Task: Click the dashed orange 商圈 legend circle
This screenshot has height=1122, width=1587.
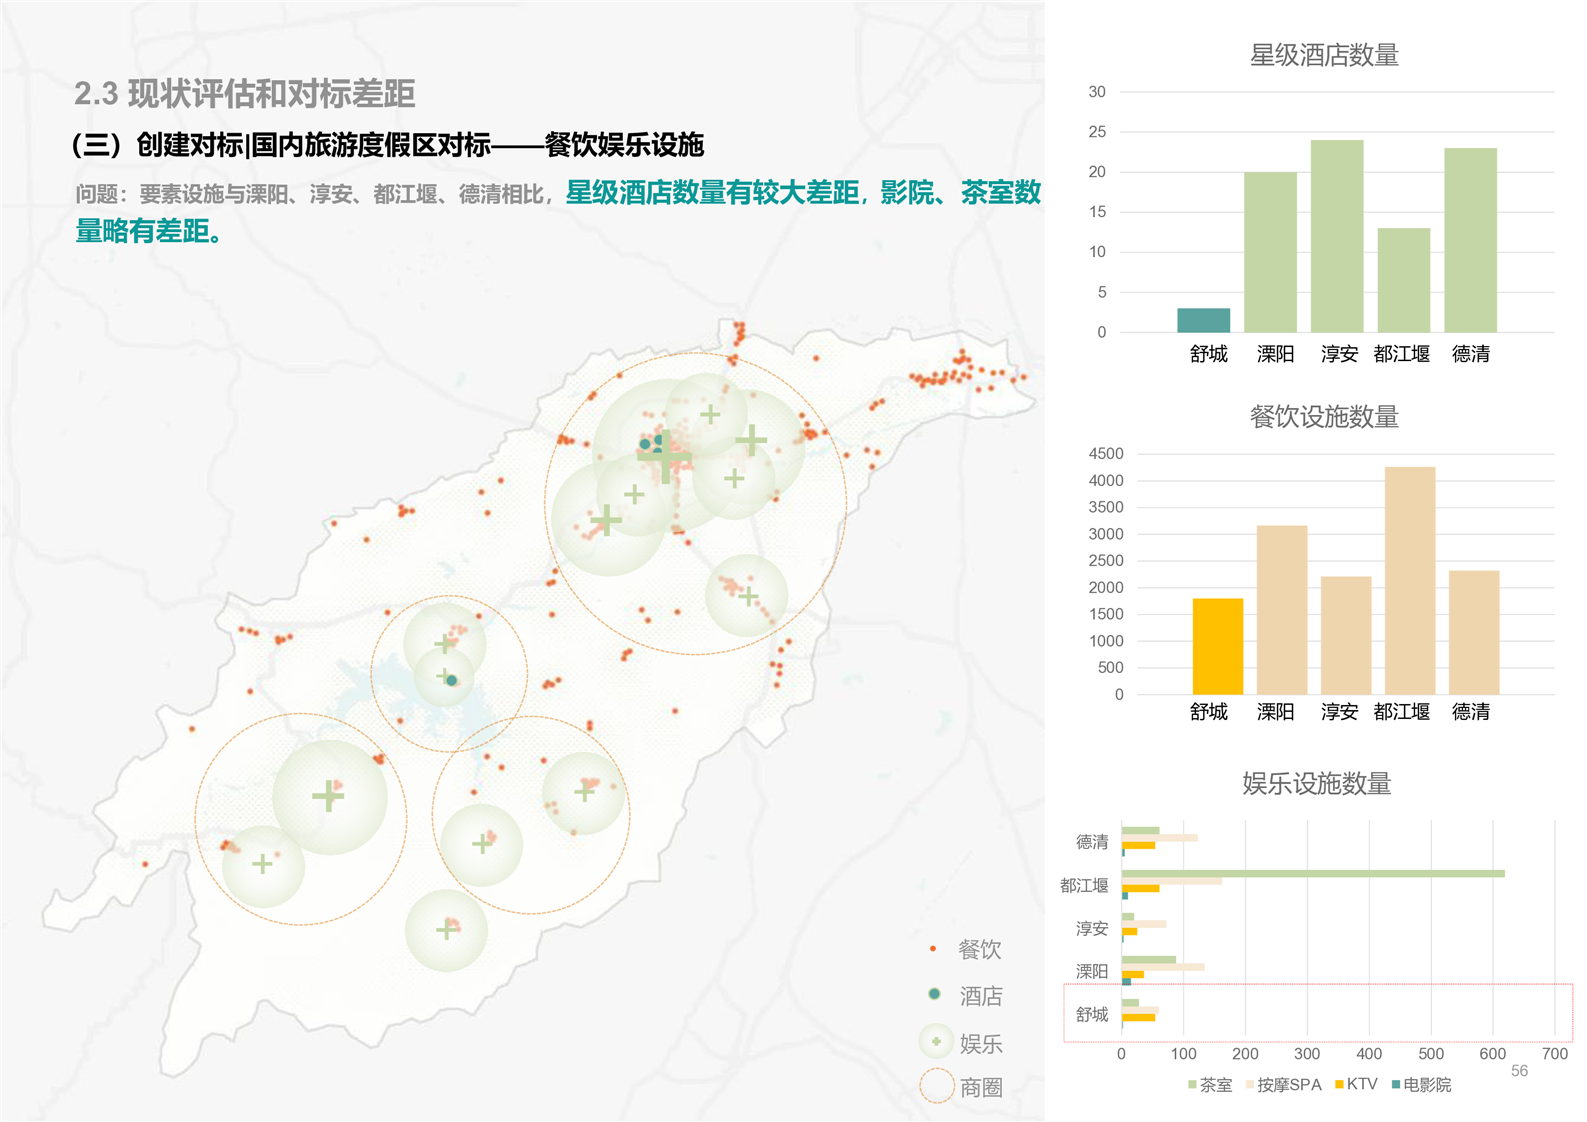Action: pos(937,1086)
